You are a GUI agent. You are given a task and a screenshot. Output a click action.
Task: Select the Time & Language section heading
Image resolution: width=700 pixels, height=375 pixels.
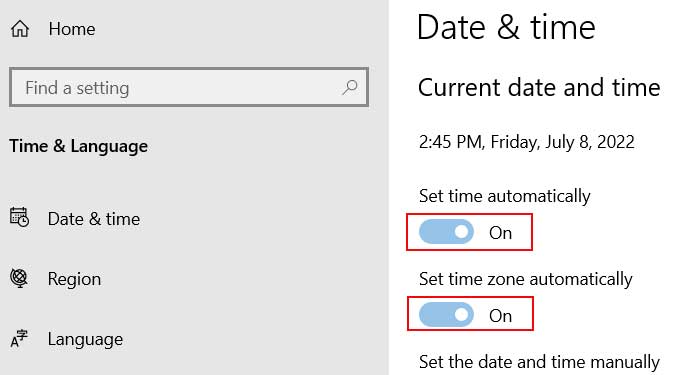coord(79,146)
